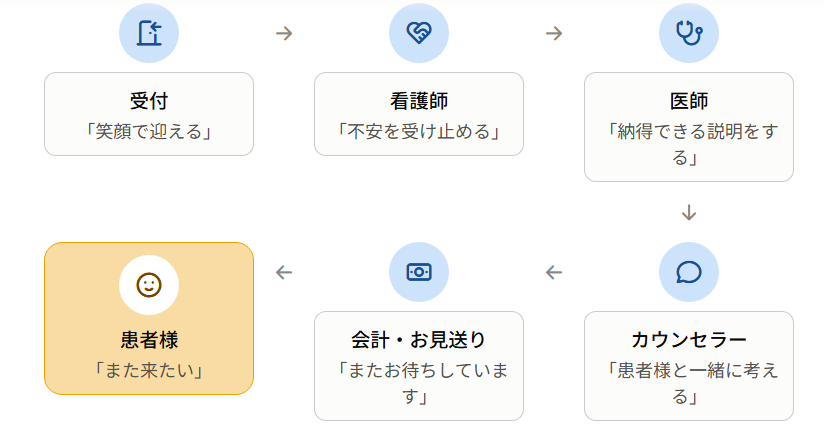Click the left arrow pointing to 患者様
Screen dimensions: 824x431
coord(284,272)
